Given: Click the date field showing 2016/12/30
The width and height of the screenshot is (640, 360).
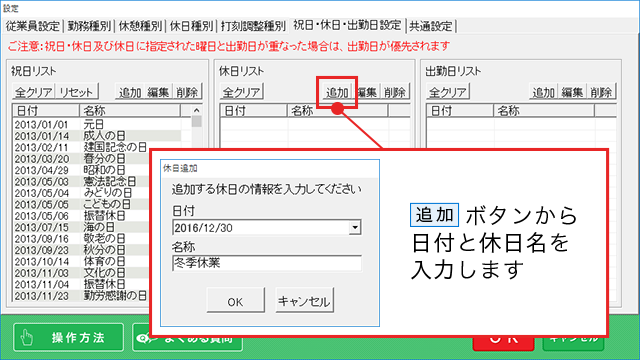Looking at the screenshot, I should coord(261,227).
